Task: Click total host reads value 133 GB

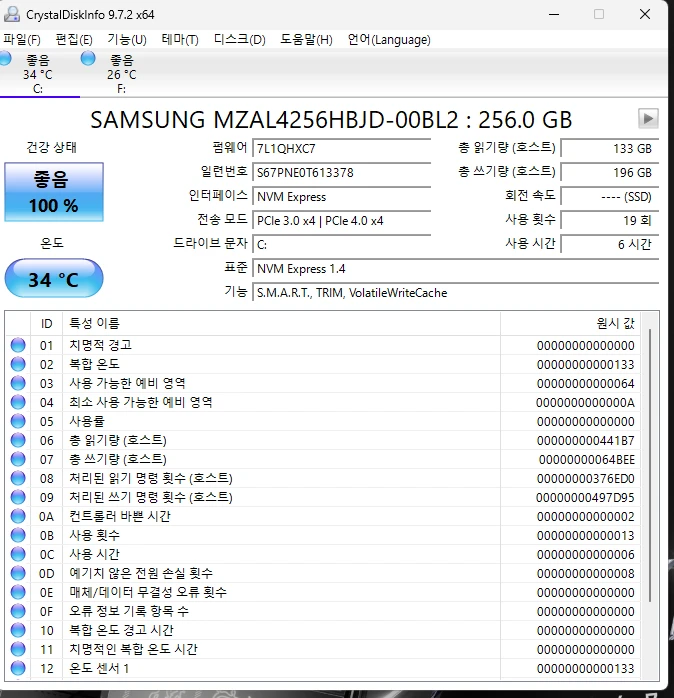Action: pyautogui.click(x=609, y=148)
